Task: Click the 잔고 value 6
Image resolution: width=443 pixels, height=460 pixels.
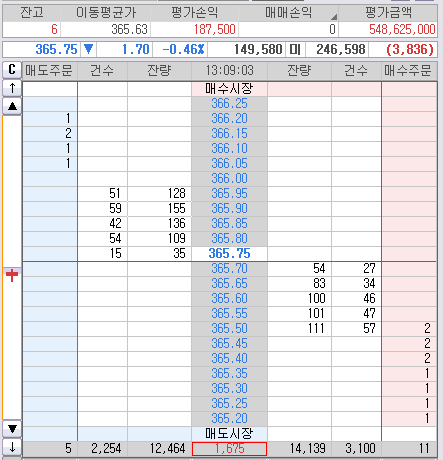Action: [x=54, y=29]
